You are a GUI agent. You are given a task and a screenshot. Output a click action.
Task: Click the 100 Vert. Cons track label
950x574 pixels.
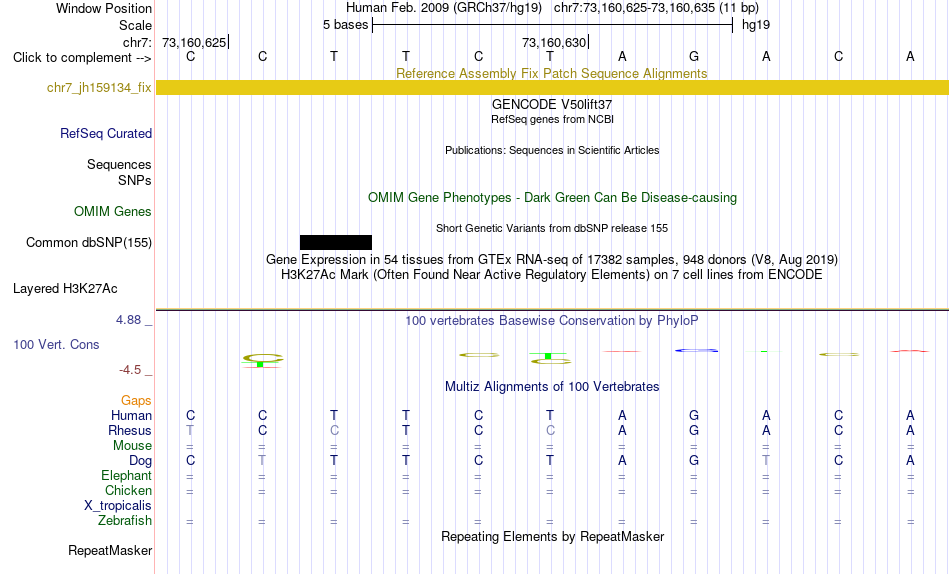[x=56, y=344]
